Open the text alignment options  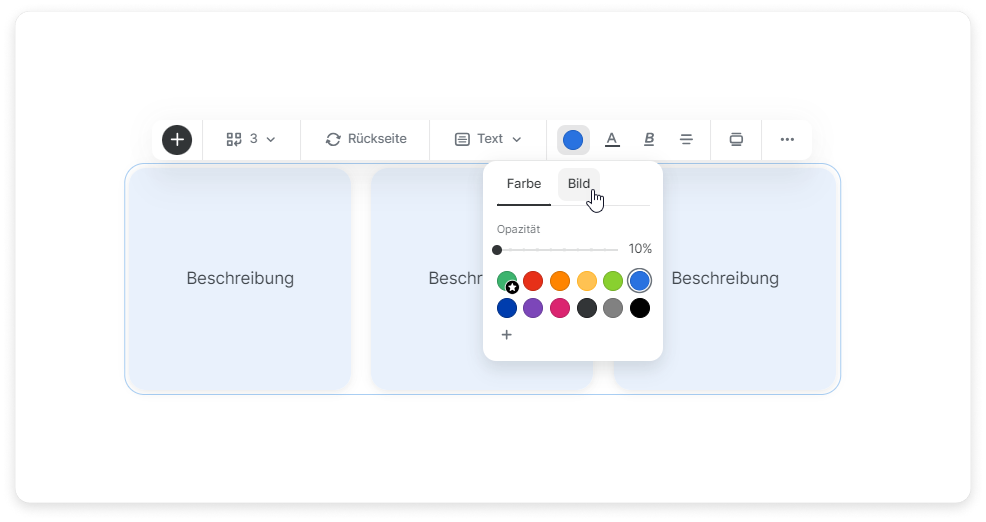tap(686, 140)
